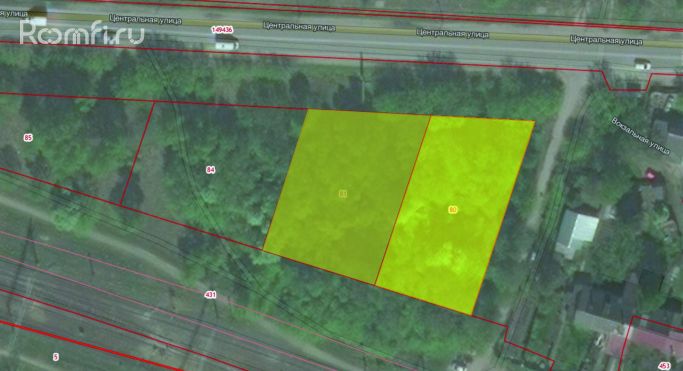683x371 pixels.
Task: Select the bright yellow highlighted parcel 80
Action: tap(455, 213)
